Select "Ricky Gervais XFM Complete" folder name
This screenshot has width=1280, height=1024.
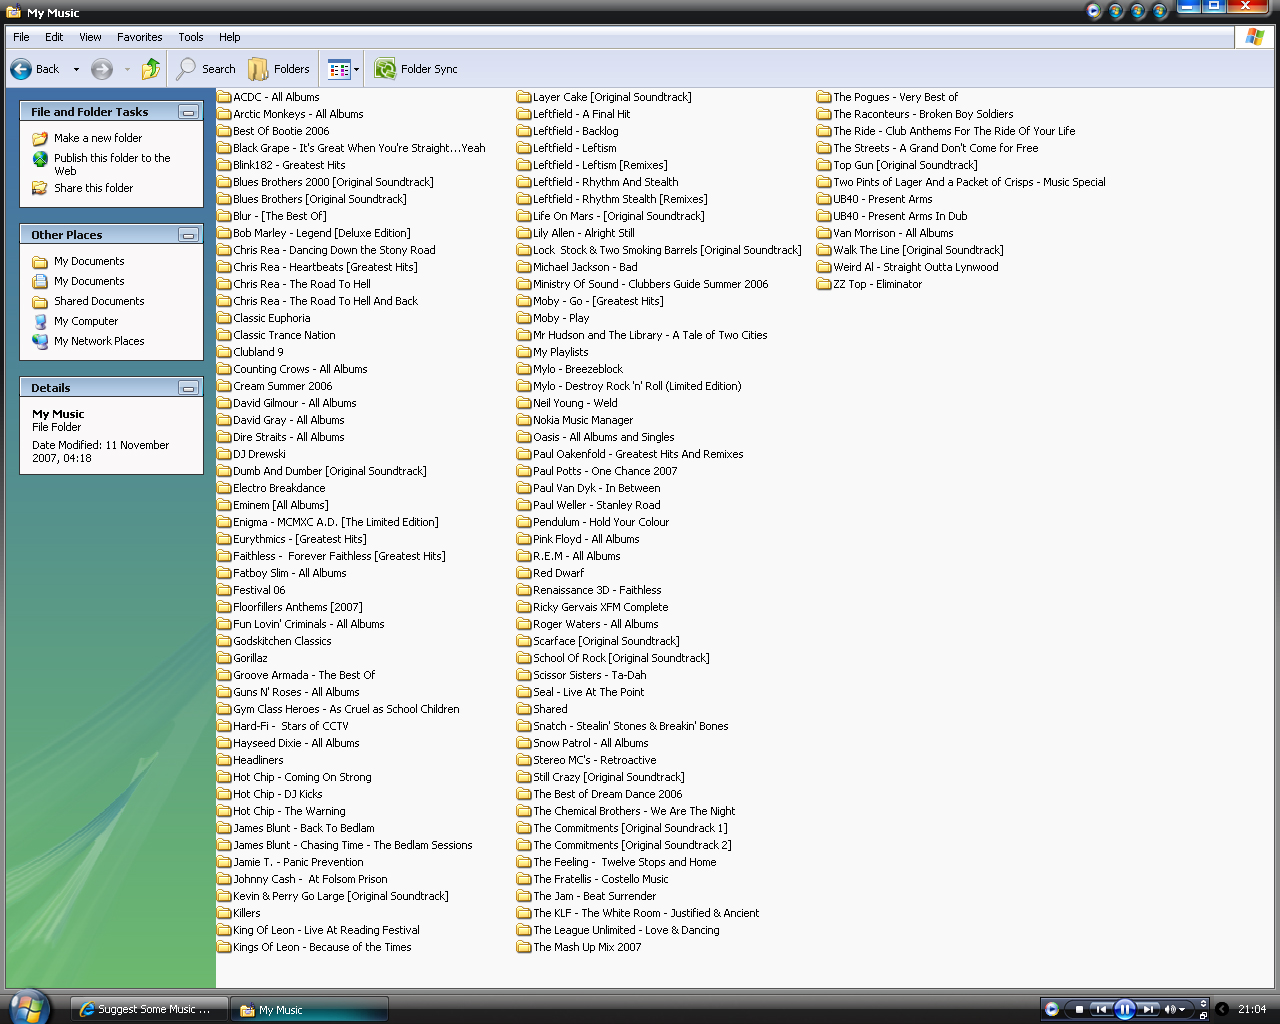(601, 607)
